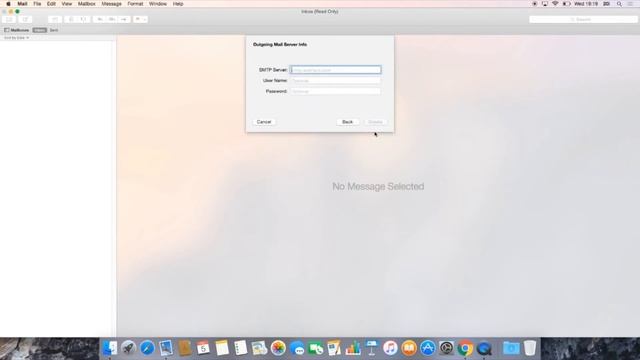Open App Store from the Dock

428,348
